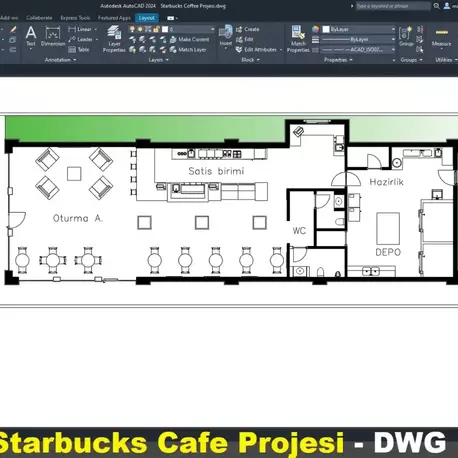458x458 pixels.
Task: Switch to the Express Tools ribbon tab
Action: click(x=75, y=18)
